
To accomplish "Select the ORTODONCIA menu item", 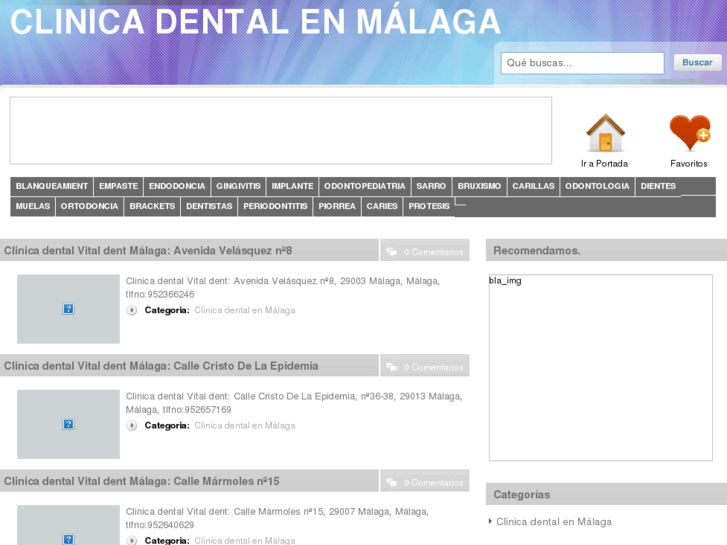I will pyautogui.click(x=89, y=206).
